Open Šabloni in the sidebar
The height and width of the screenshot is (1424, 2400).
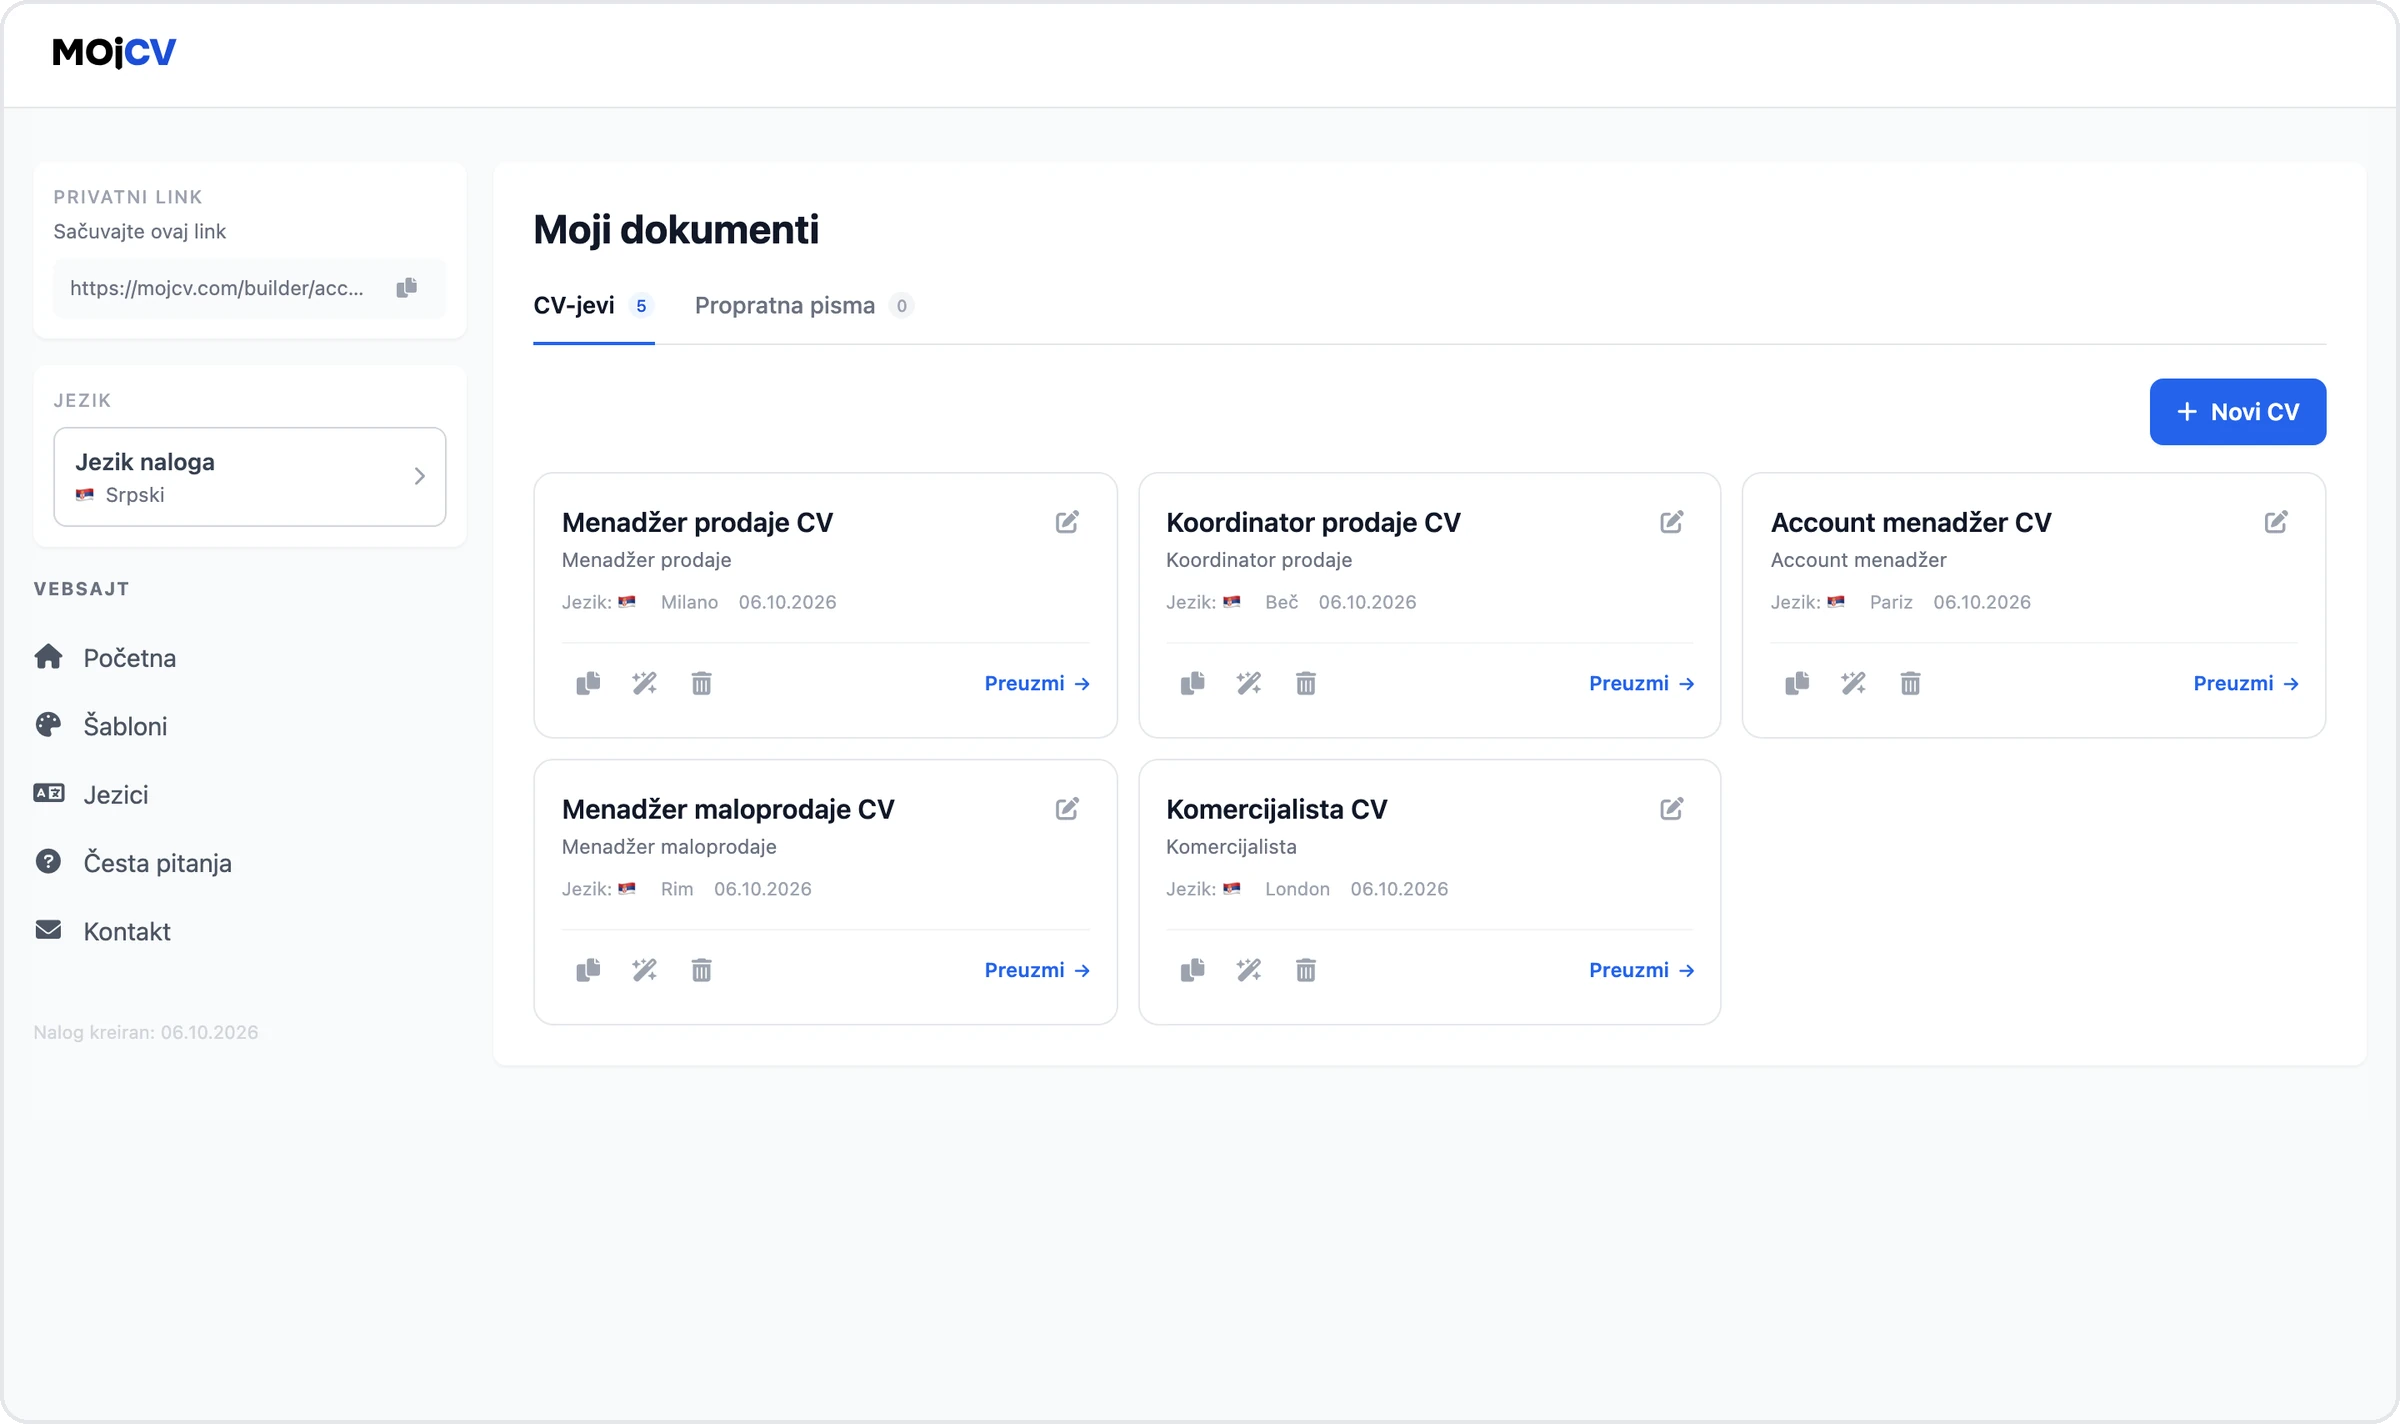tap(100, 725)
